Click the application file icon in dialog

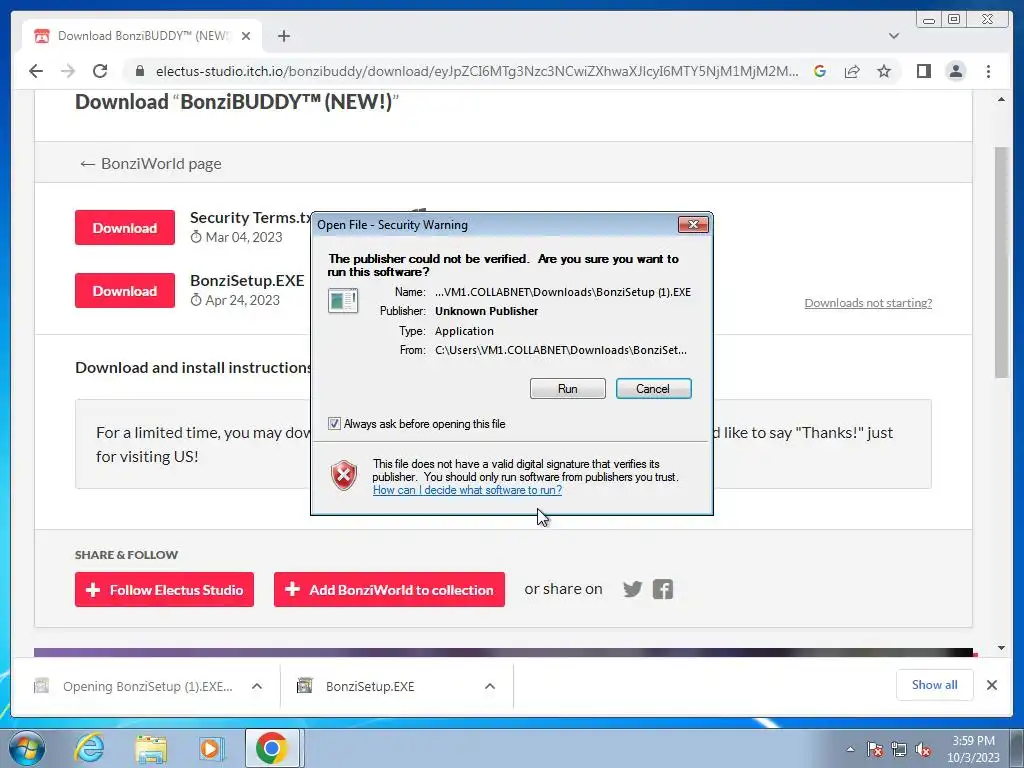pos(343,300)
